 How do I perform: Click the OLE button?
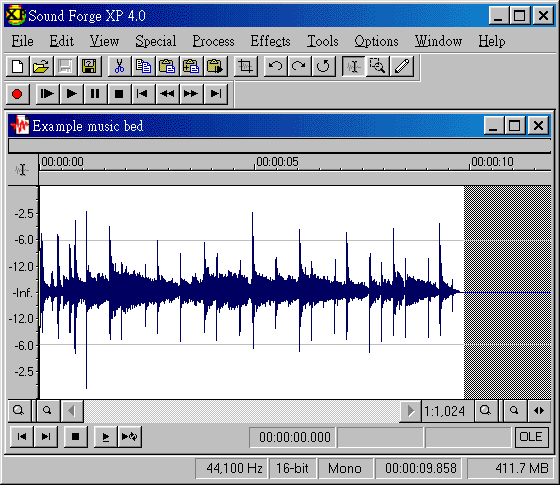click(531, 437)
